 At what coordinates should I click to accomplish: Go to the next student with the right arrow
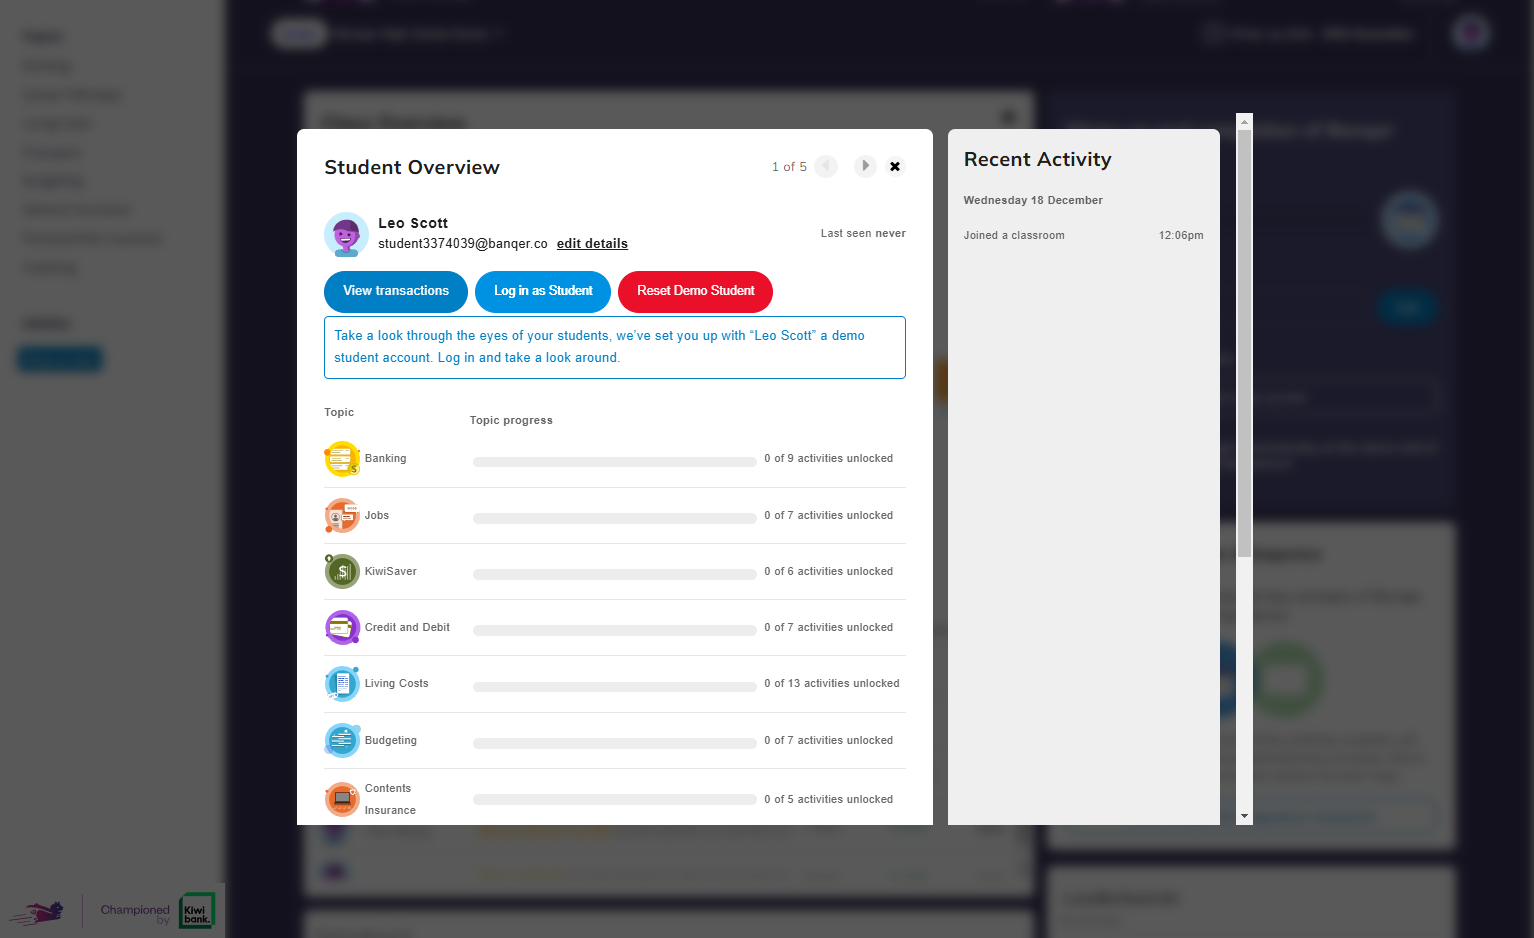(865, 166)
